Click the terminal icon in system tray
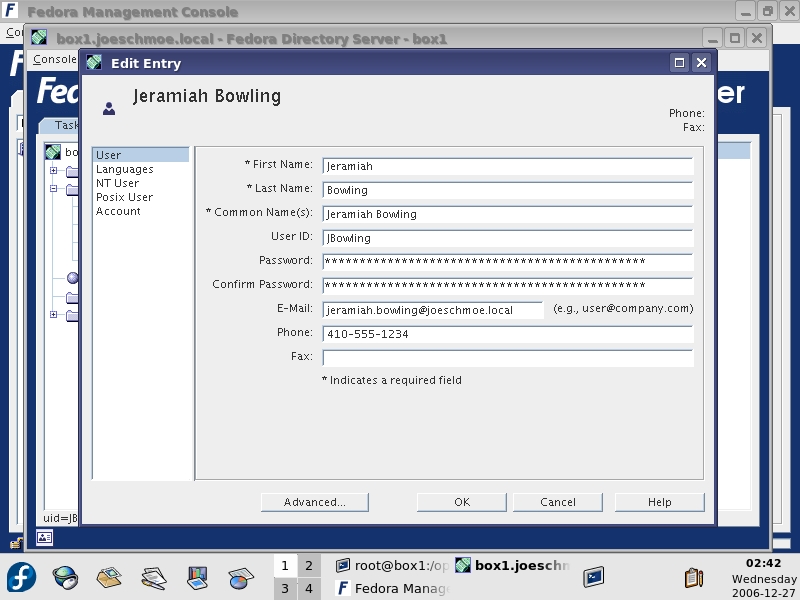 [594, 576]
